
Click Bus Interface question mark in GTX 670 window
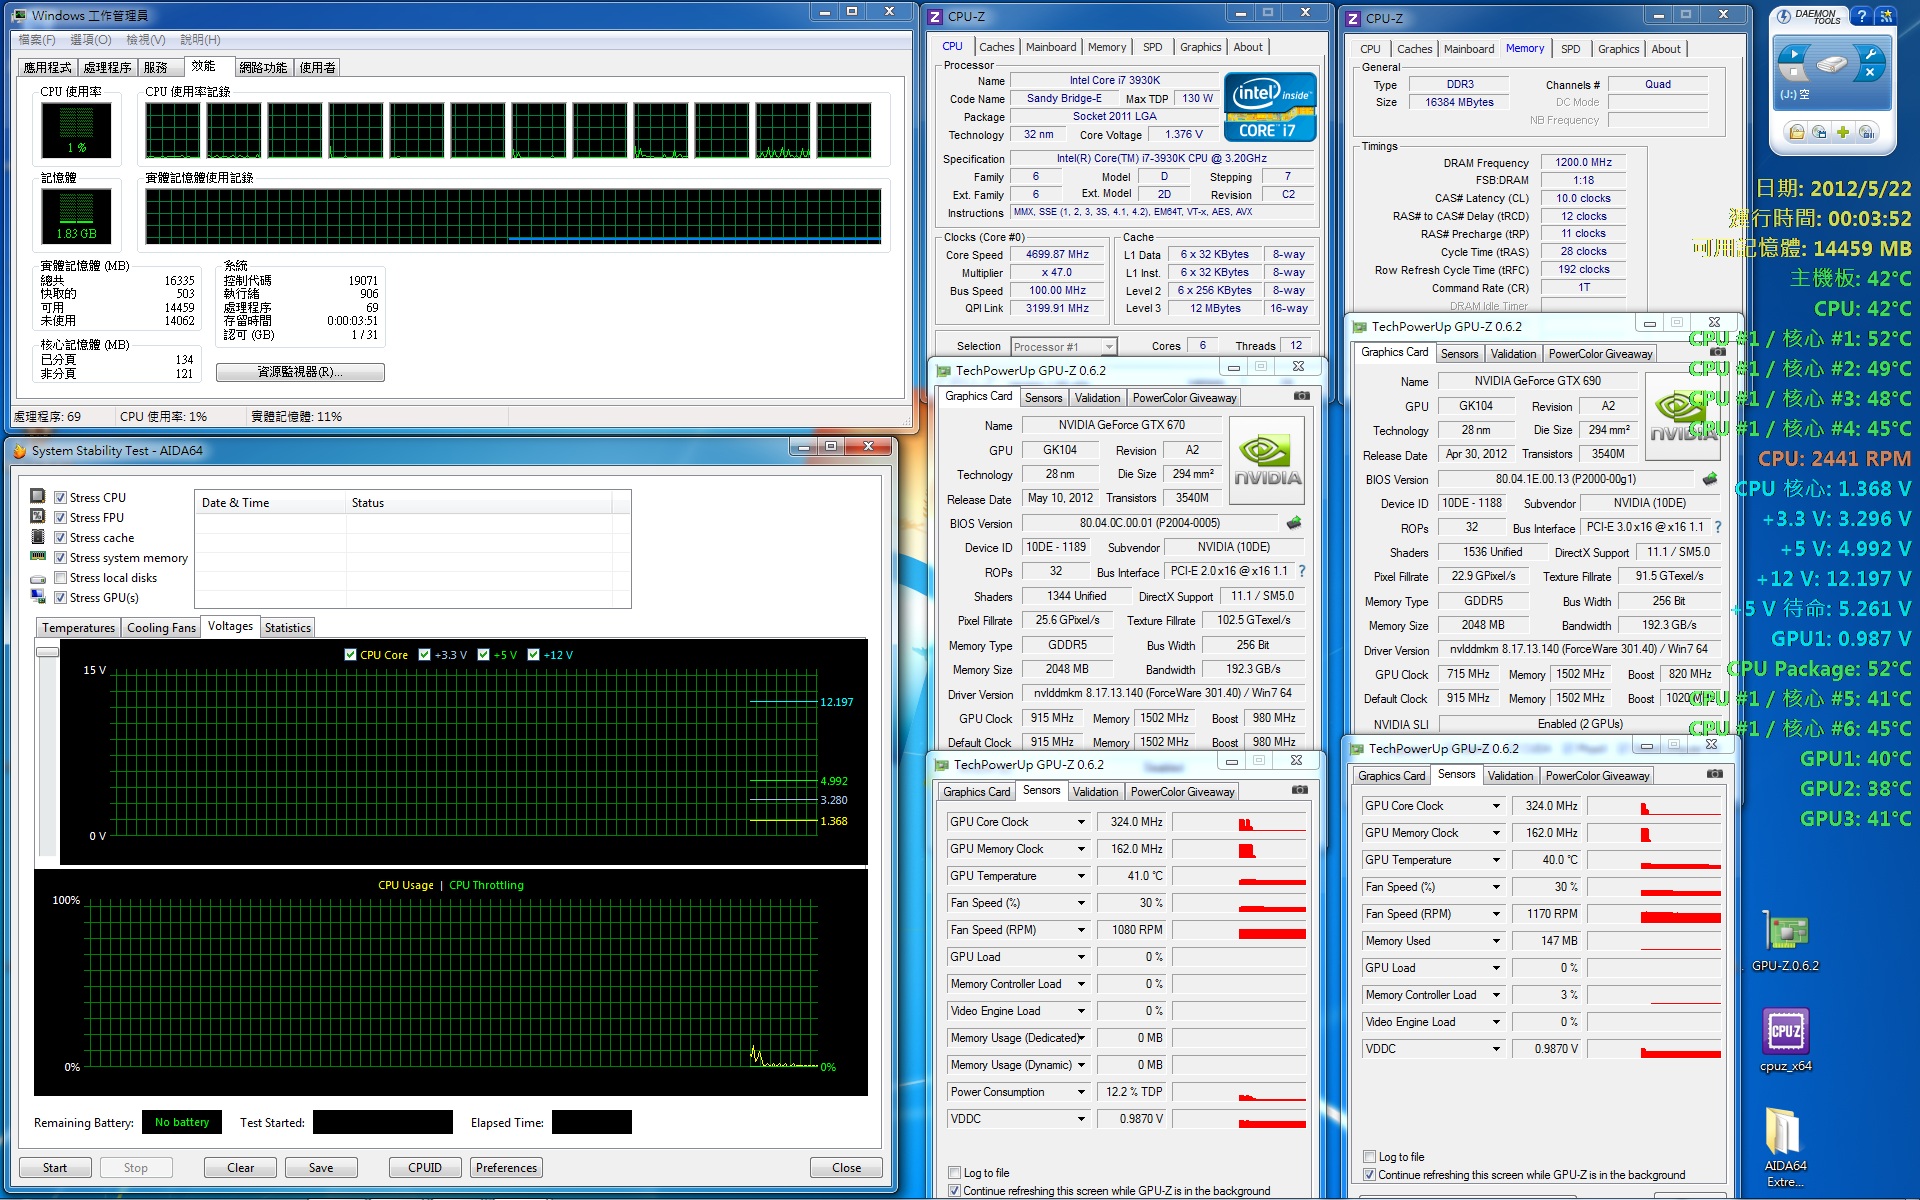pos(1302,571)
